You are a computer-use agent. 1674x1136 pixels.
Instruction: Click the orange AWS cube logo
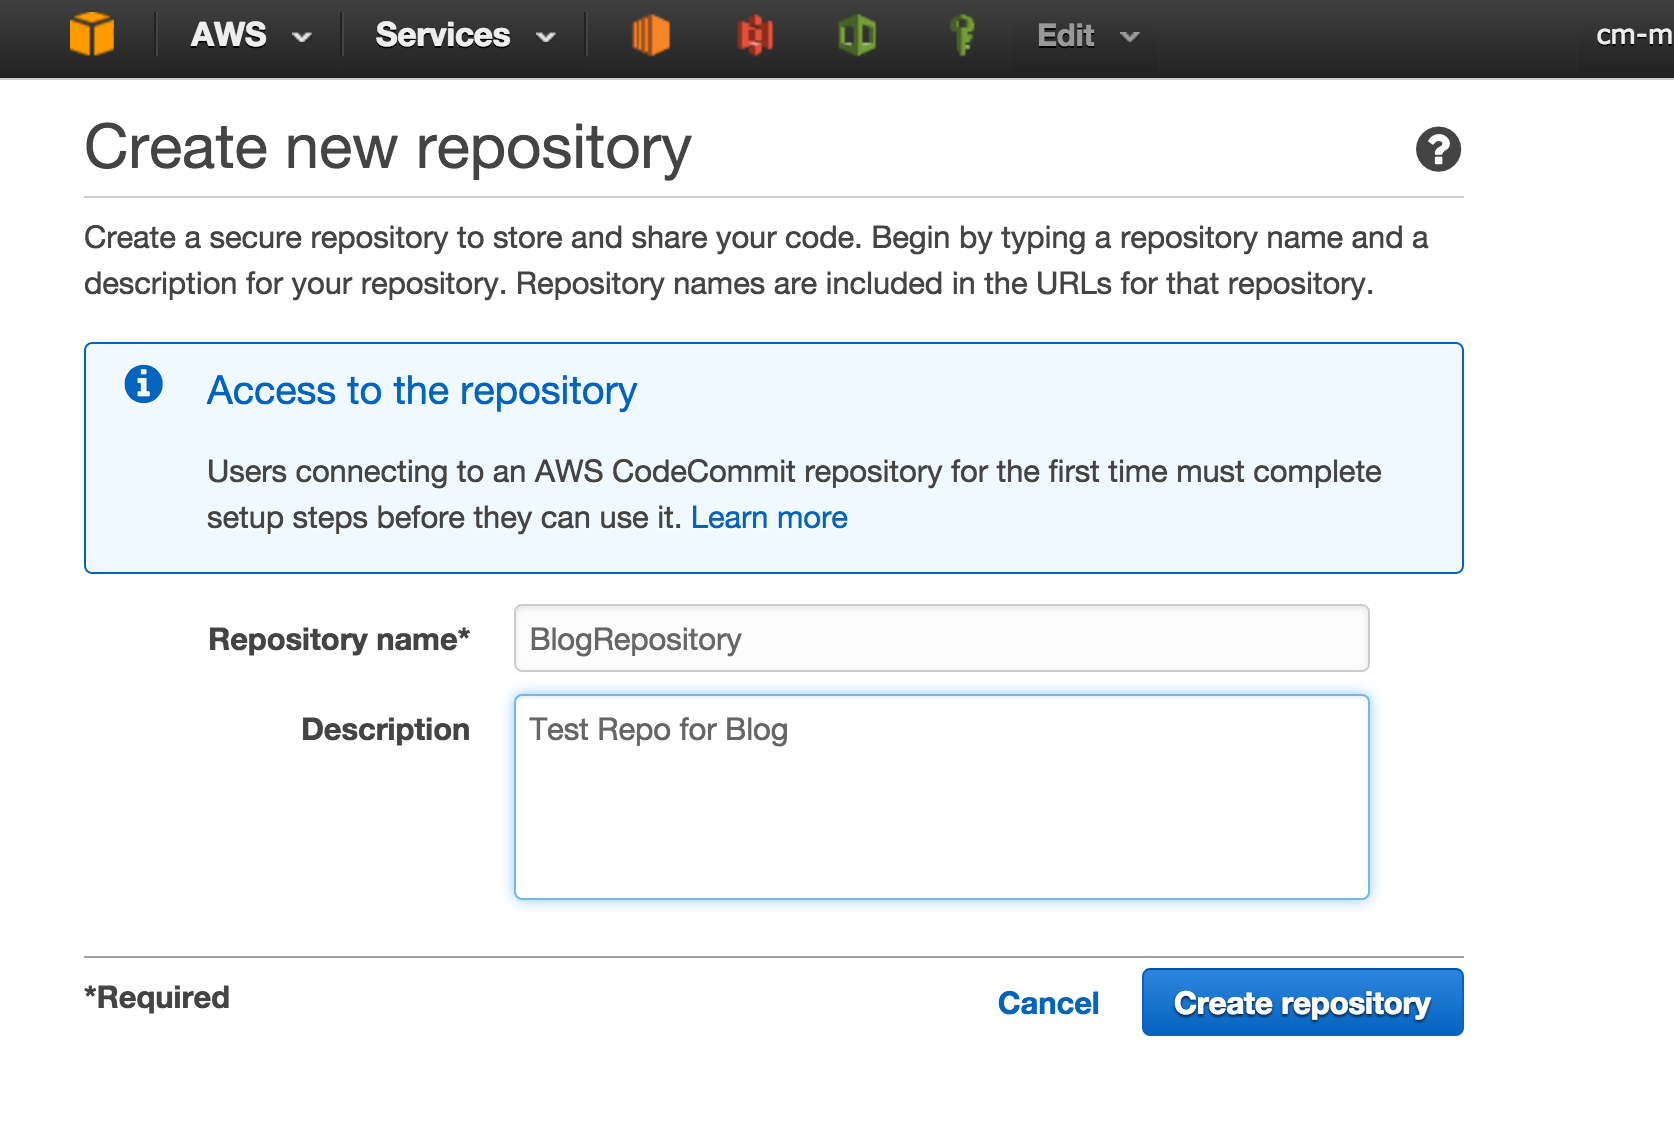click(x=92, y=35)
